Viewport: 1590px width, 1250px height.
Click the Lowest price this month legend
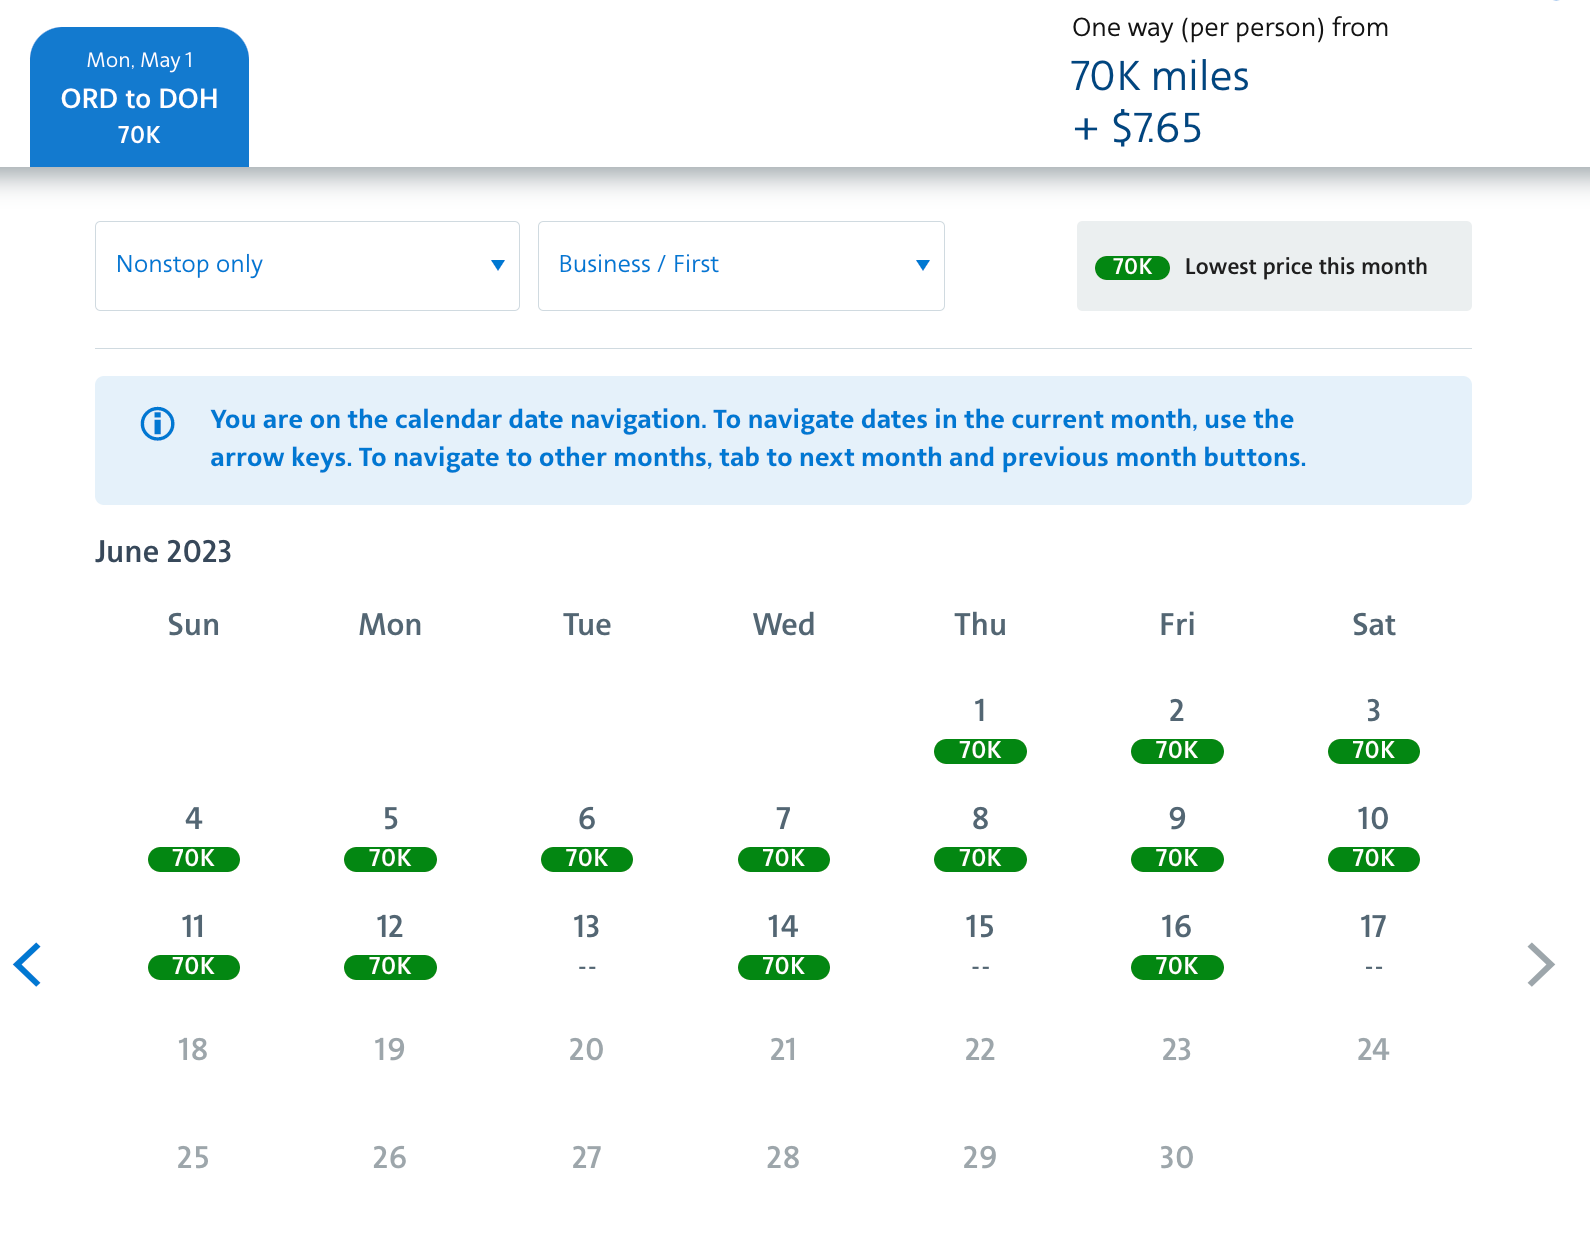[1274, 266]
